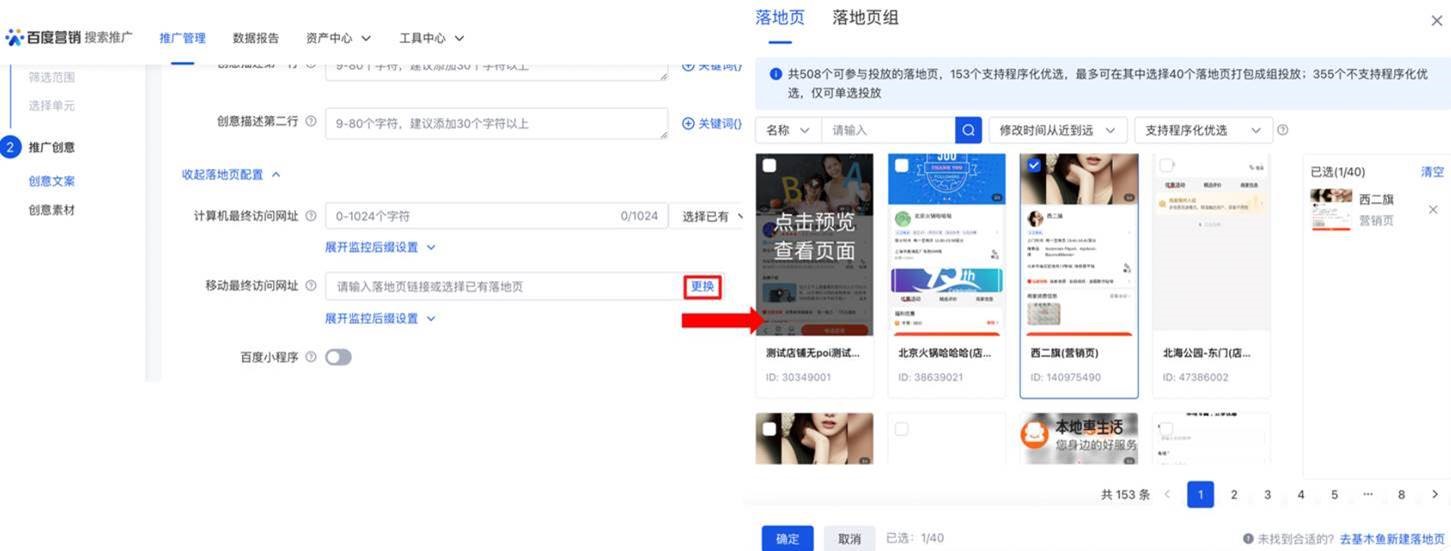Click help icon next to 移动最终访问网址
The image size is (1451, 551).
(311, 286)
